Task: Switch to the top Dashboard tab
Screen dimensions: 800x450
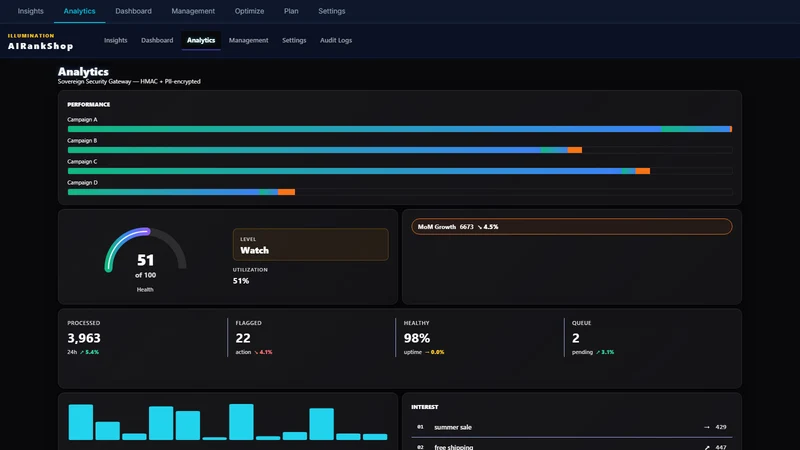Action: [x=133, y=11]
